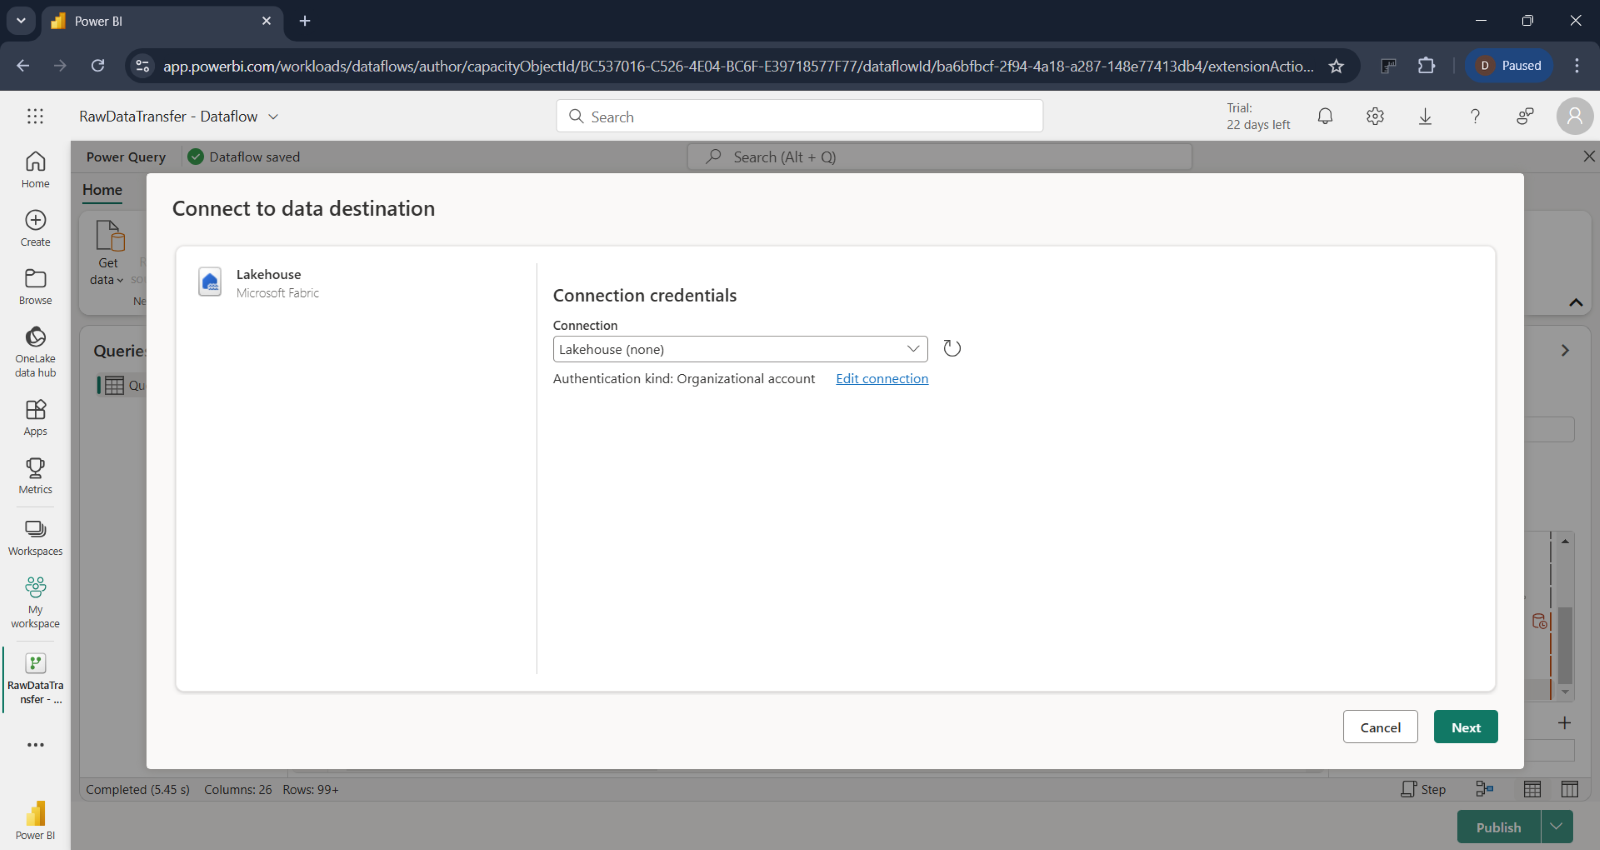
Task: Click the Power Query Search (Alt + Q) field
Action: 939,157
